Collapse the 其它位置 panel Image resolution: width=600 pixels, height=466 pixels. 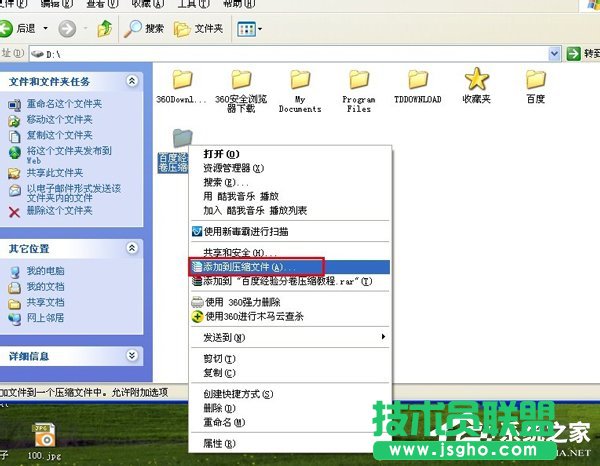132,247
